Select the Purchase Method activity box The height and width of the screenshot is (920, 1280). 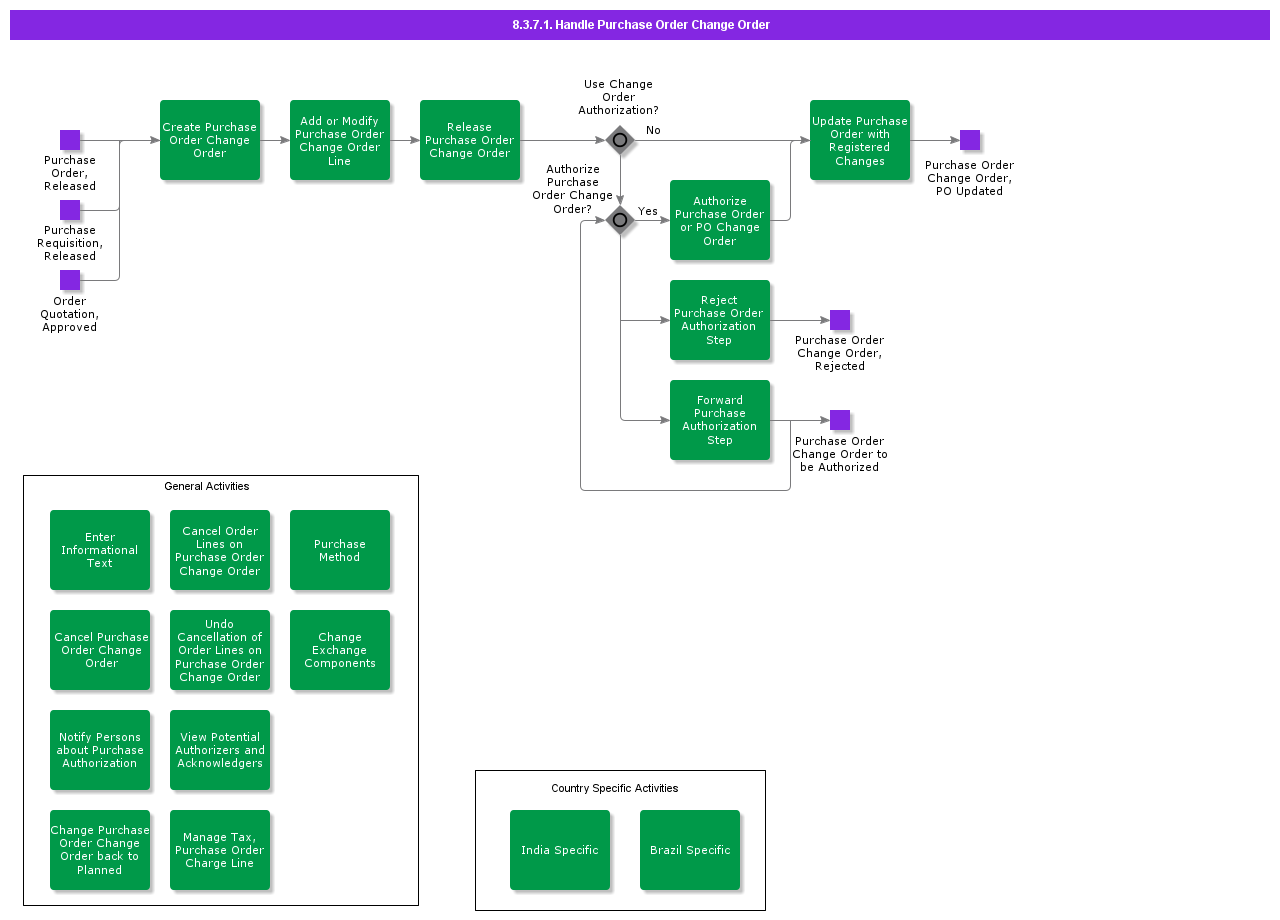340,550
